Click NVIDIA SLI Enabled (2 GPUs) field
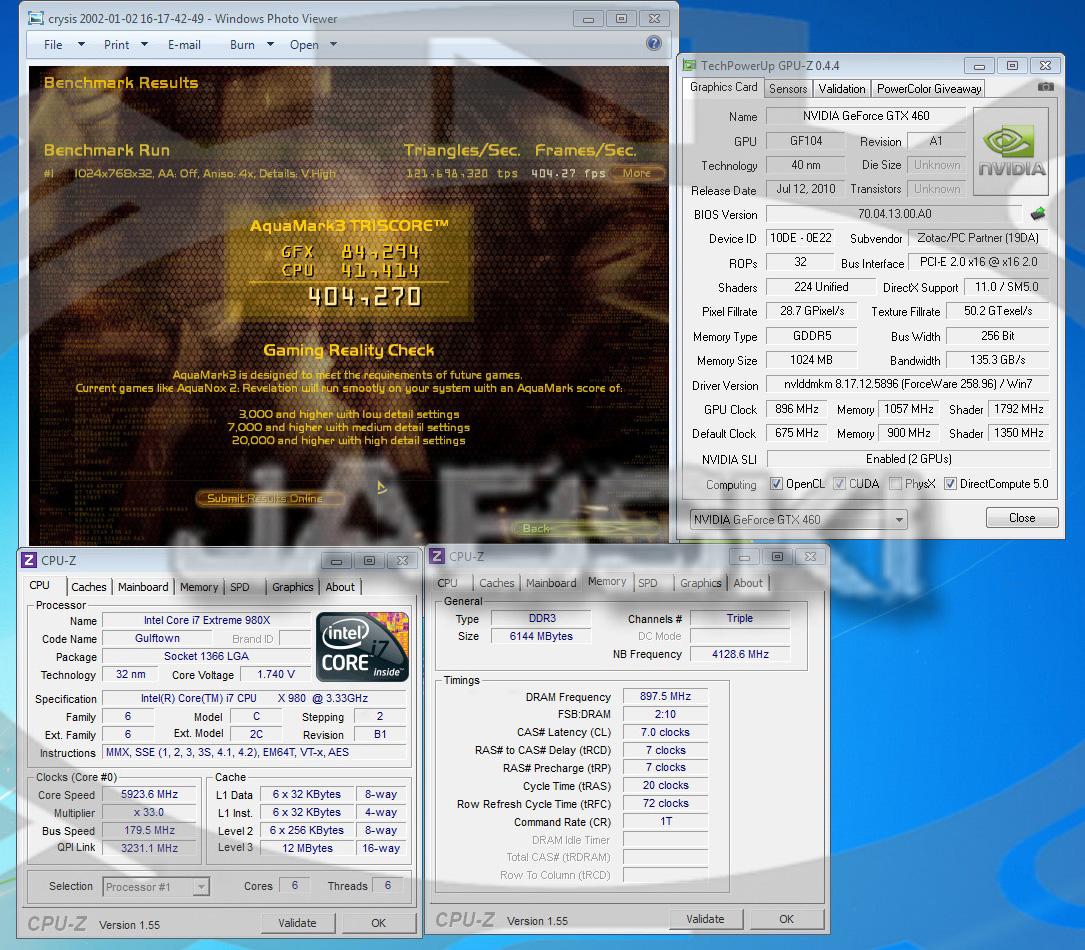The image size is (1085, 950). tap(909, 459)
